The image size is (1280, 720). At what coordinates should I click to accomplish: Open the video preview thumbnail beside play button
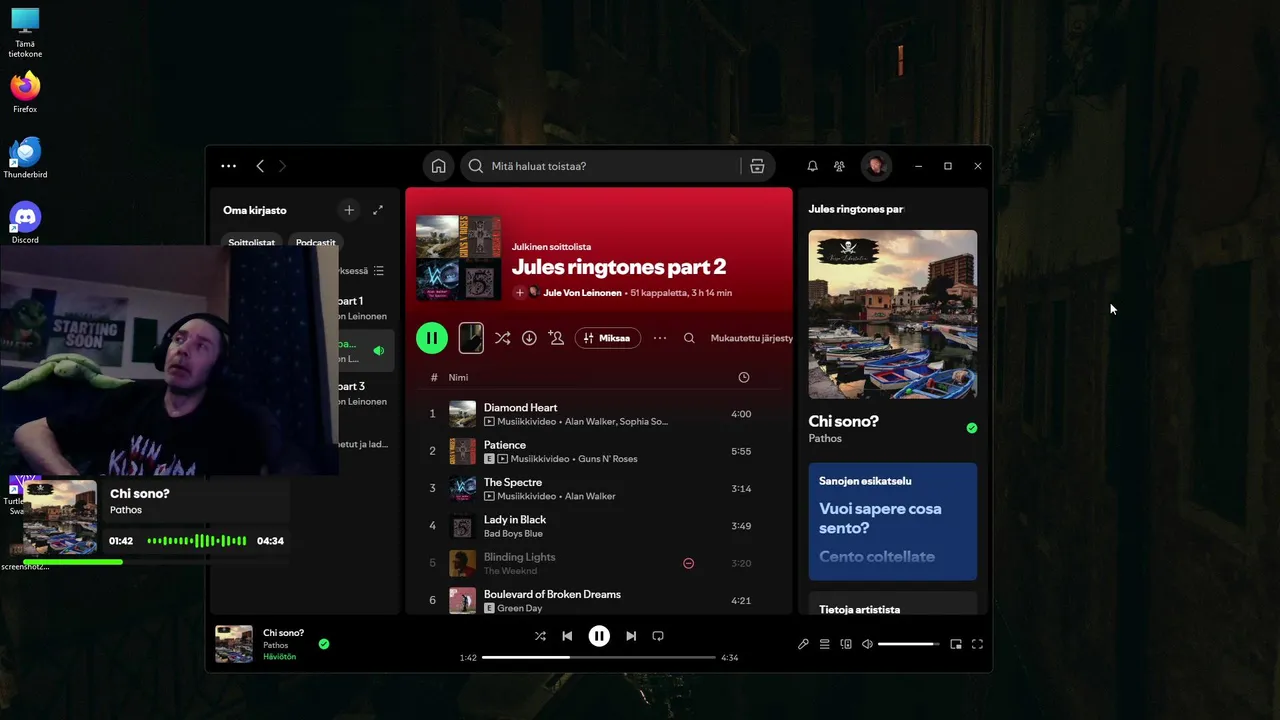point(471,338)
